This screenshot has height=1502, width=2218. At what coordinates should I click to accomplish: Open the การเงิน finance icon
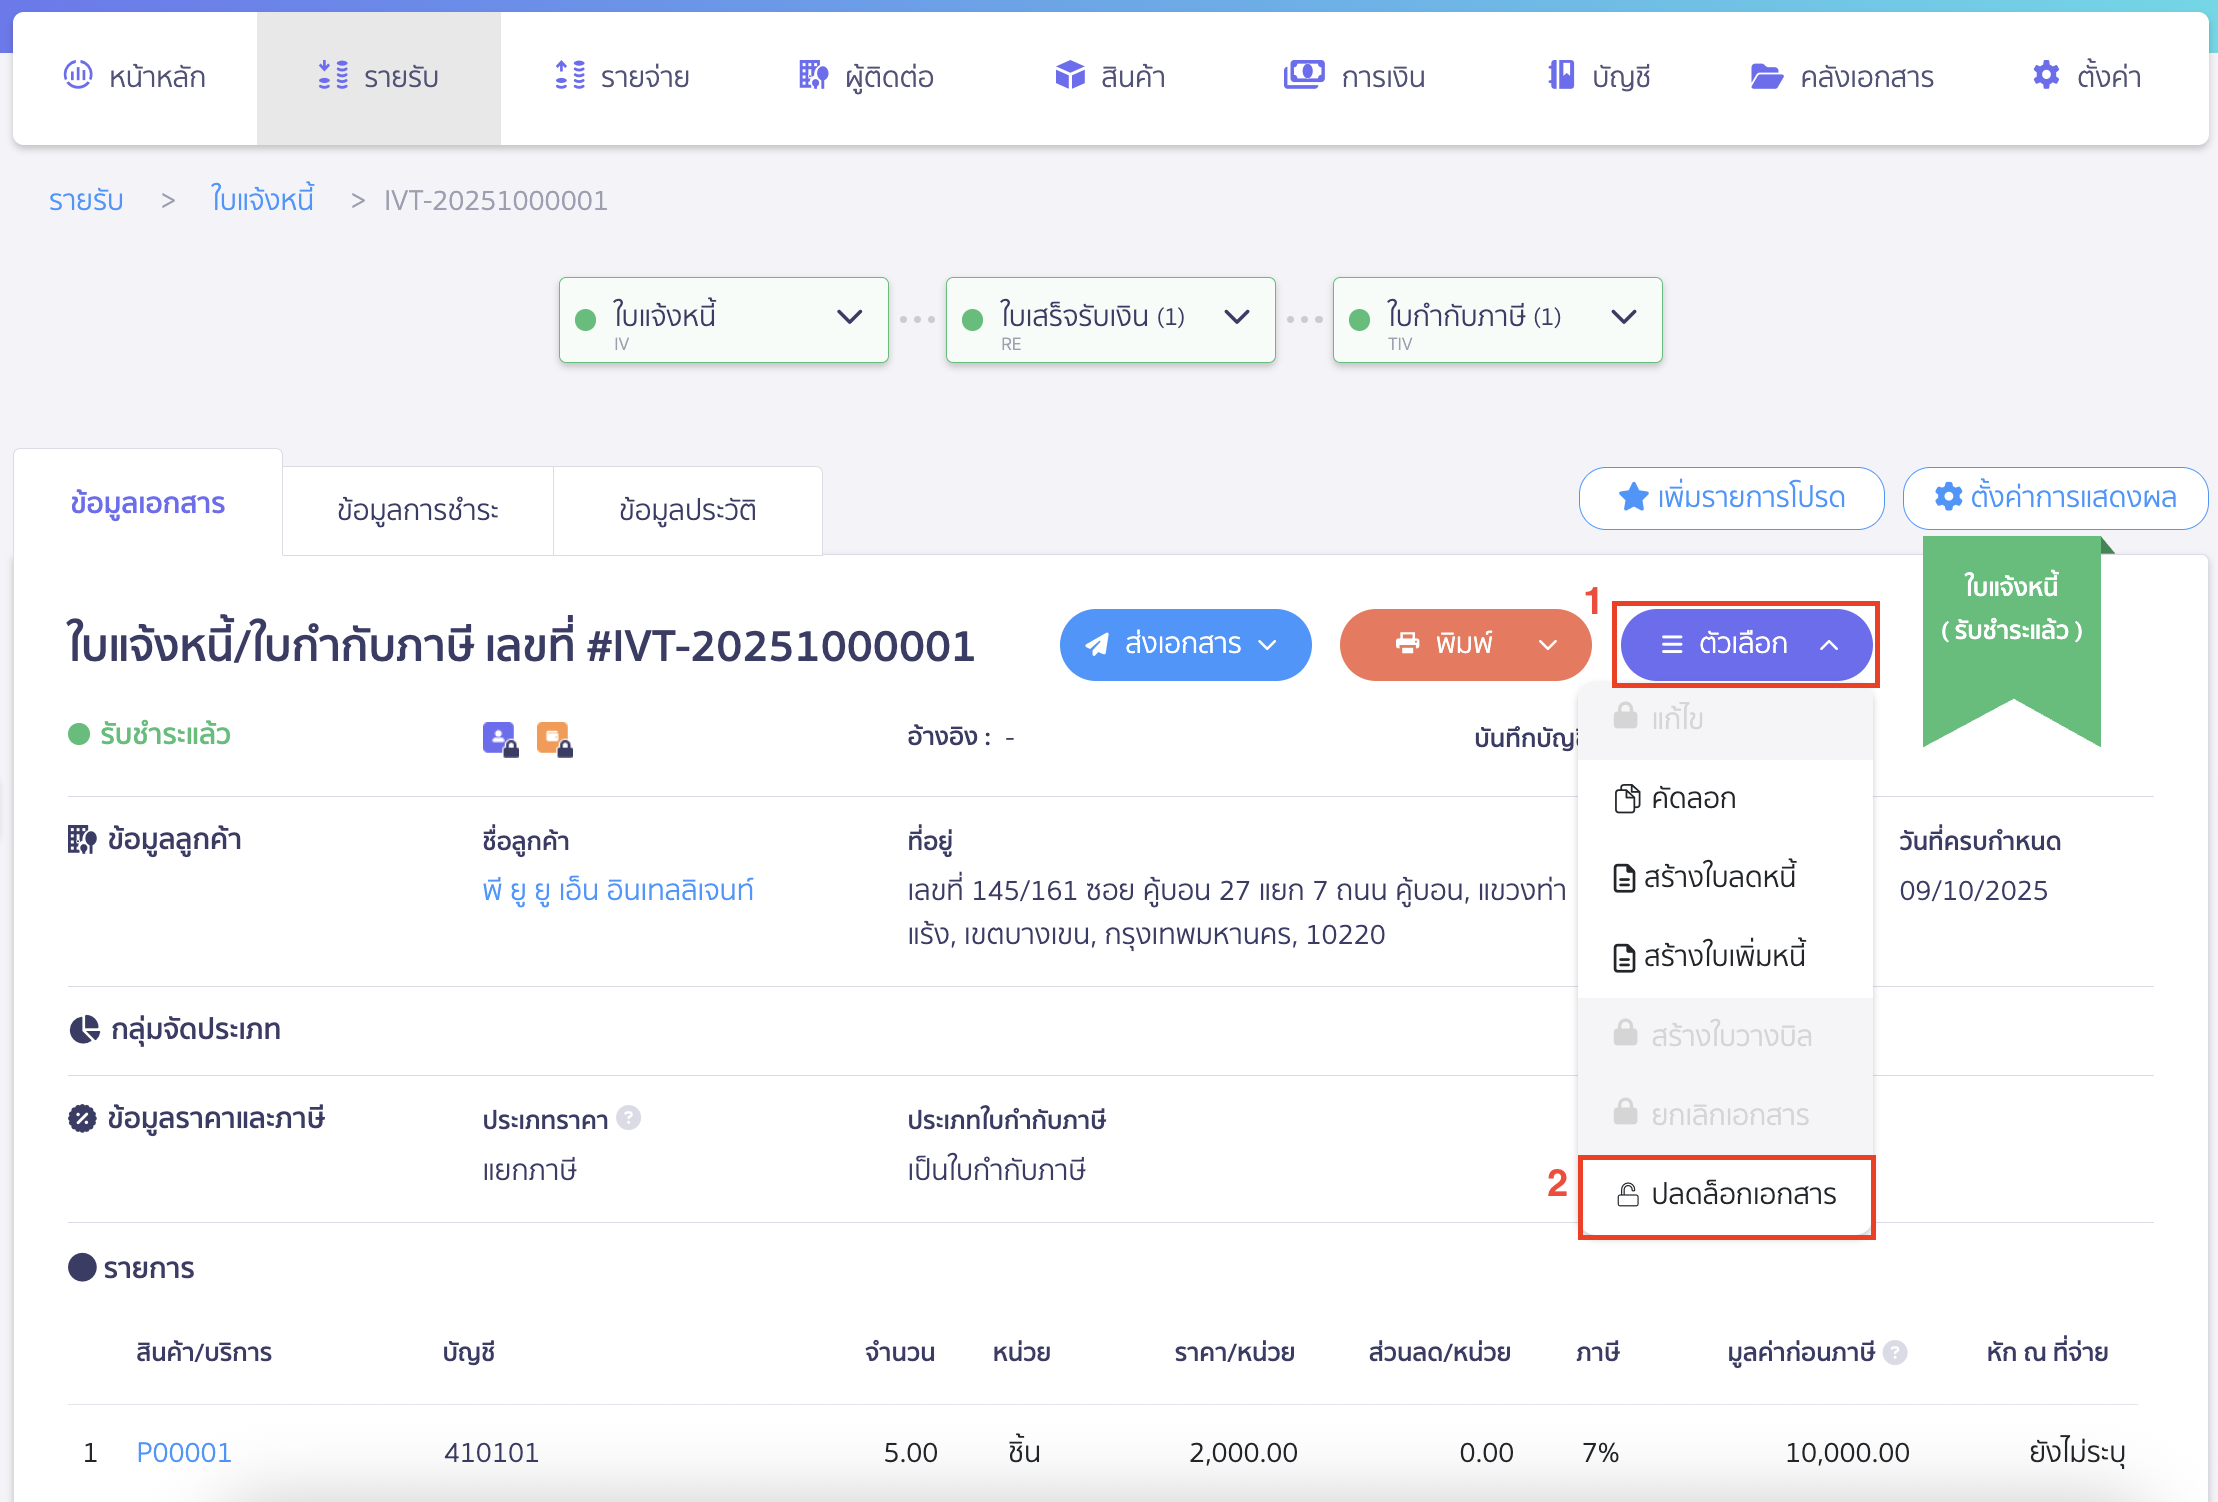point(1303,75)
